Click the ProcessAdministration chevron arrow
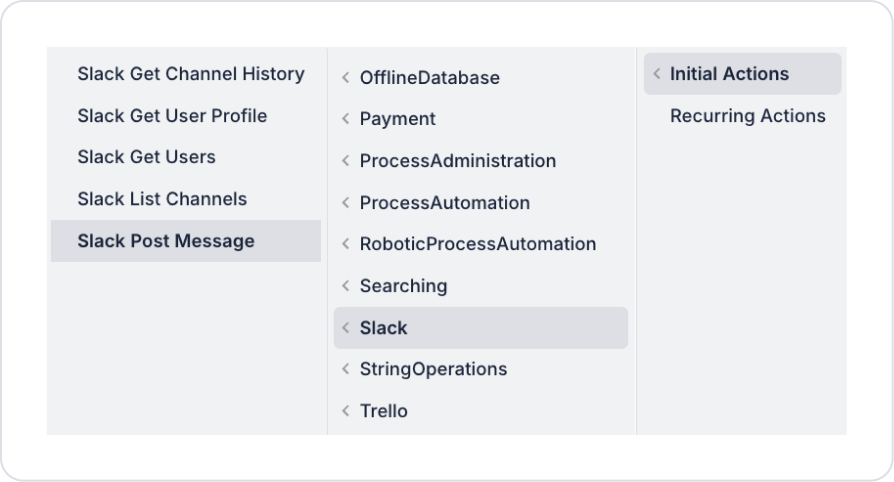 pyautogui.click(x=345, y=161)
